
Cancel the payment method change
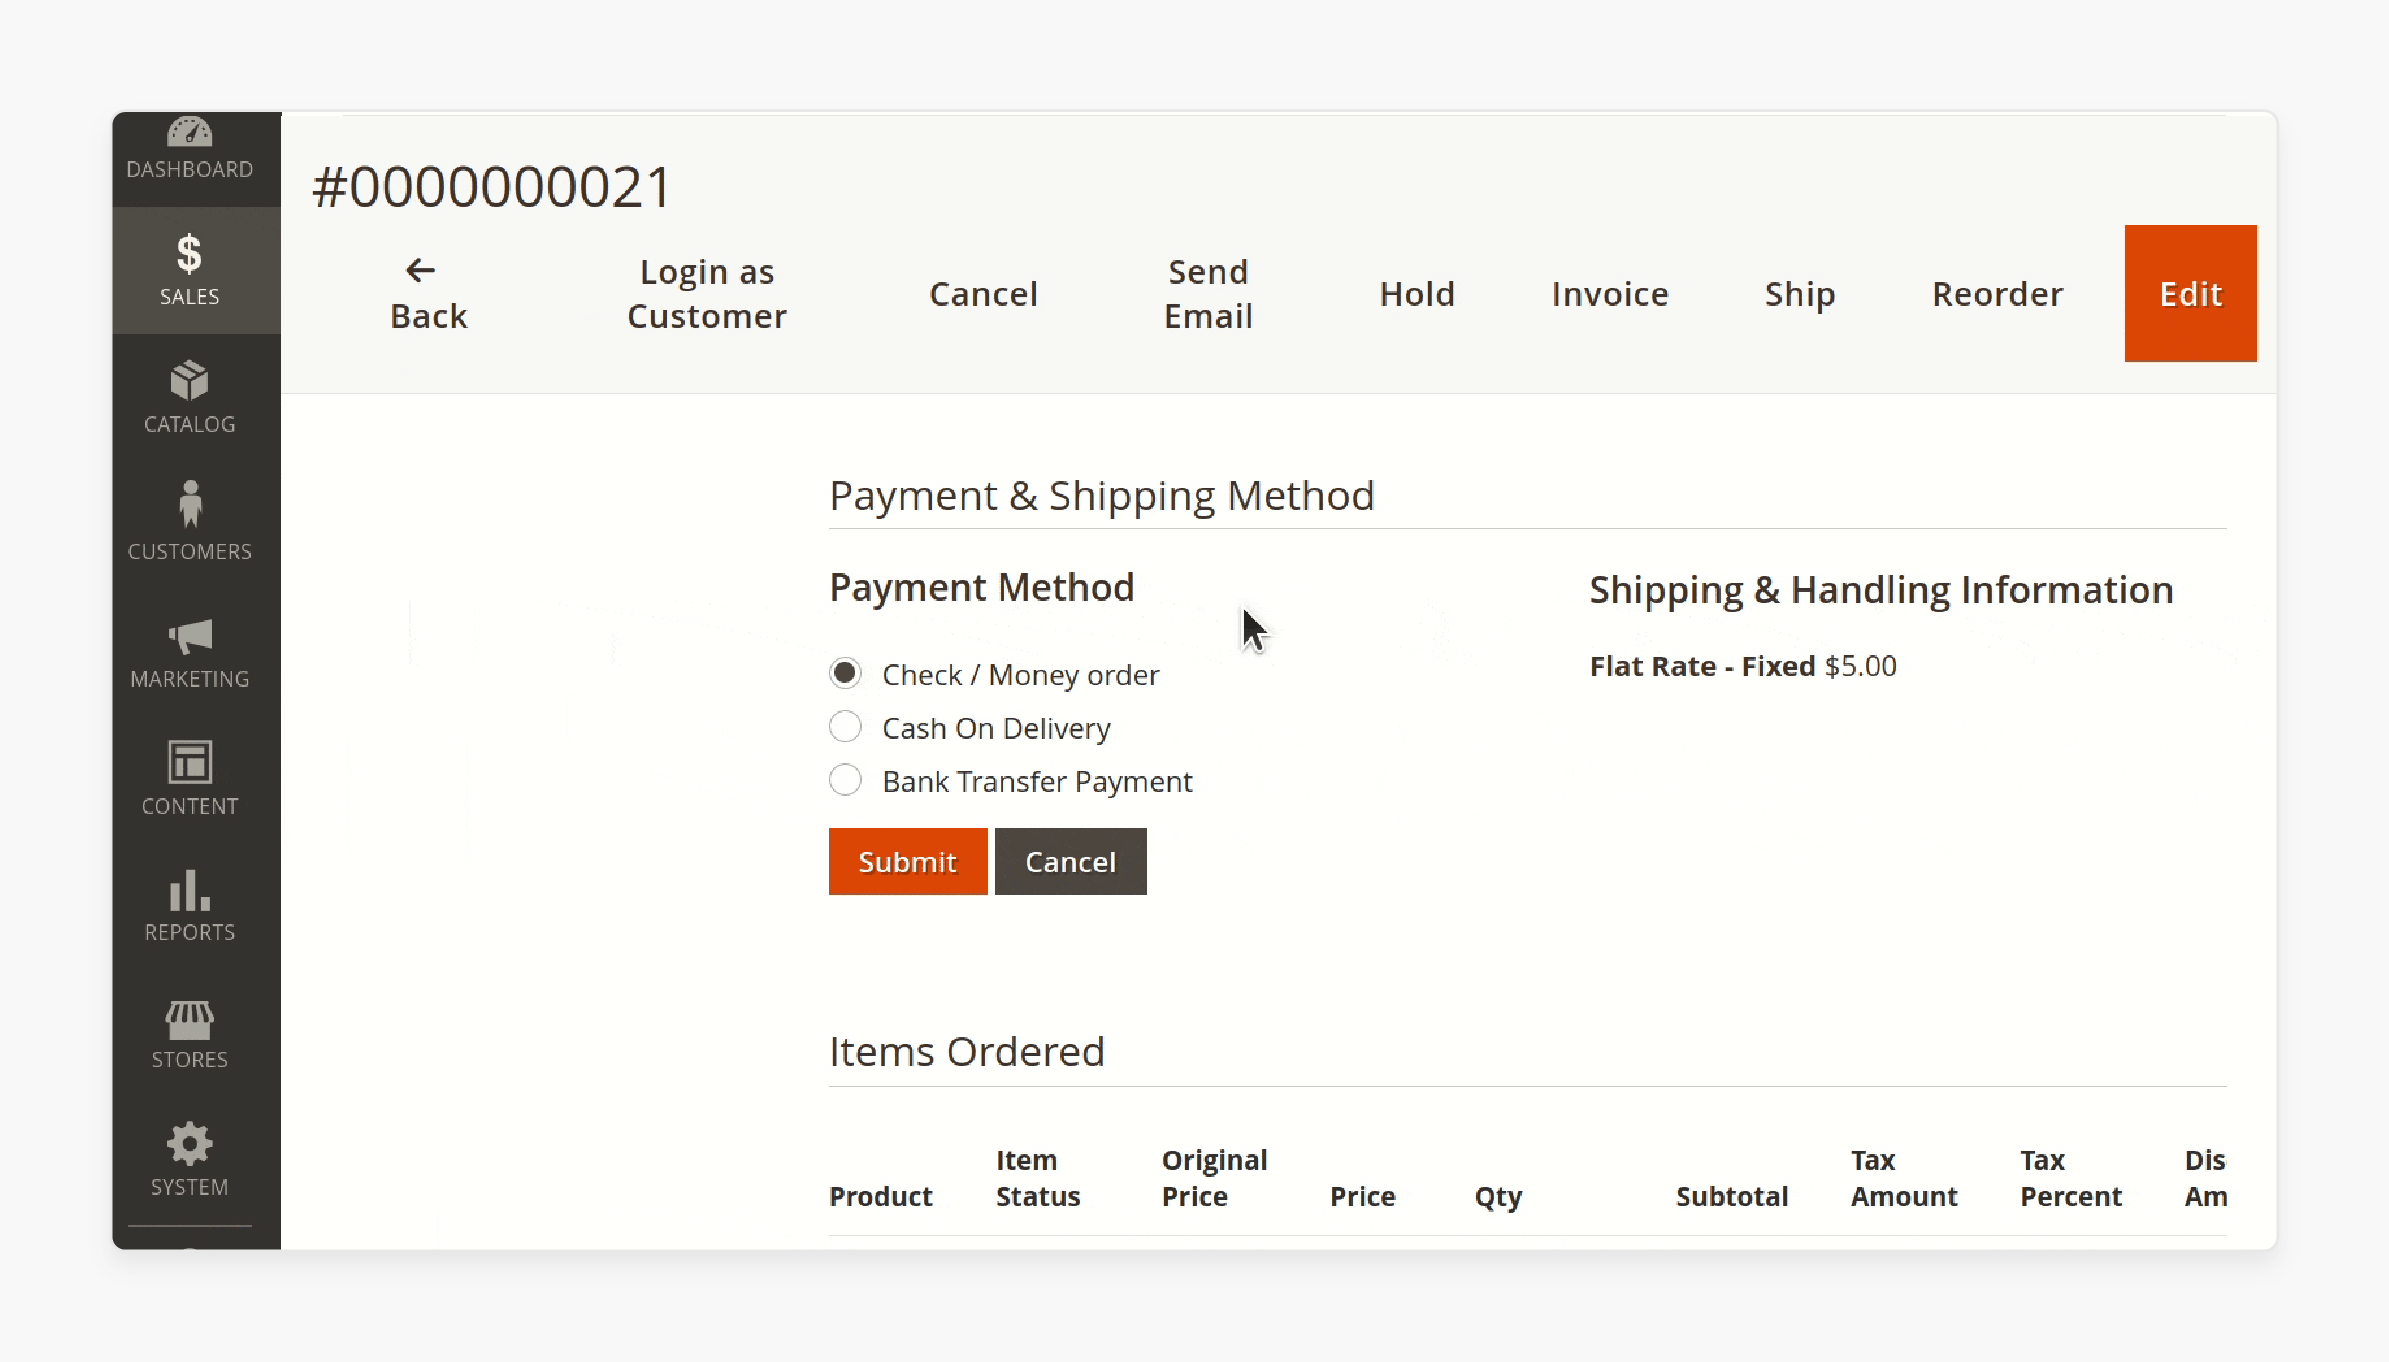coord(1070,861)
